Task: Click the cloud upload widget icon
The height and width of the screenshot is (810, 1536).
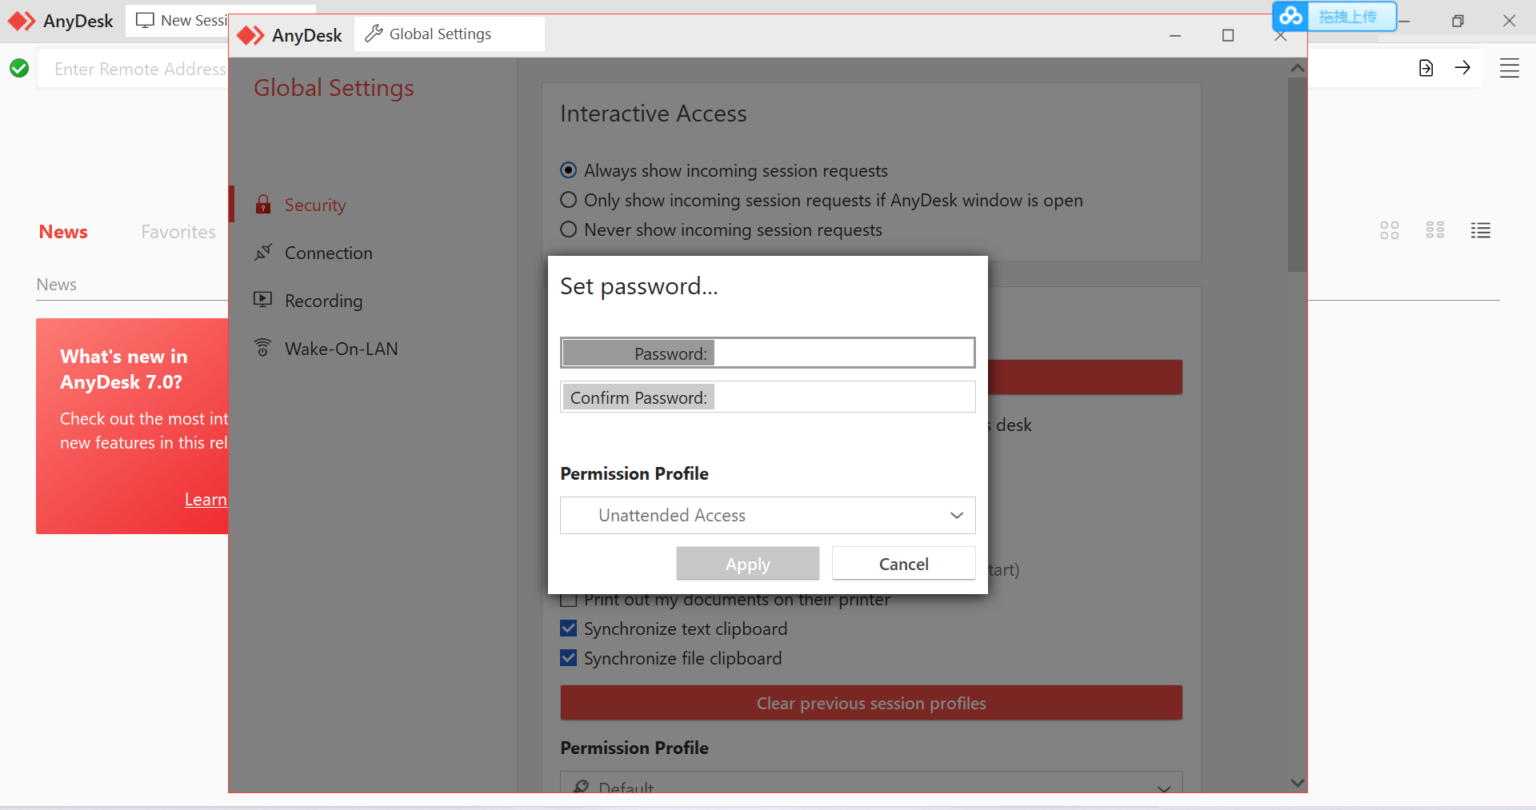Action: 1291,16
